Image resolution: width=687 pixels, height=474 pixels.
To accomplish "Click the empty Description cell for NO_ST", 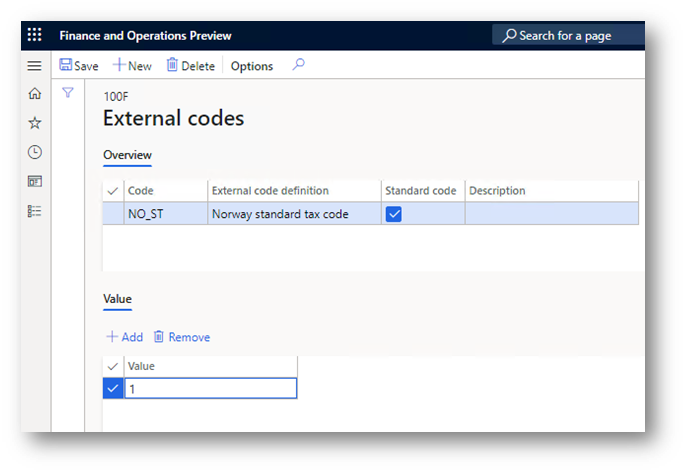I will pos(552,214).
